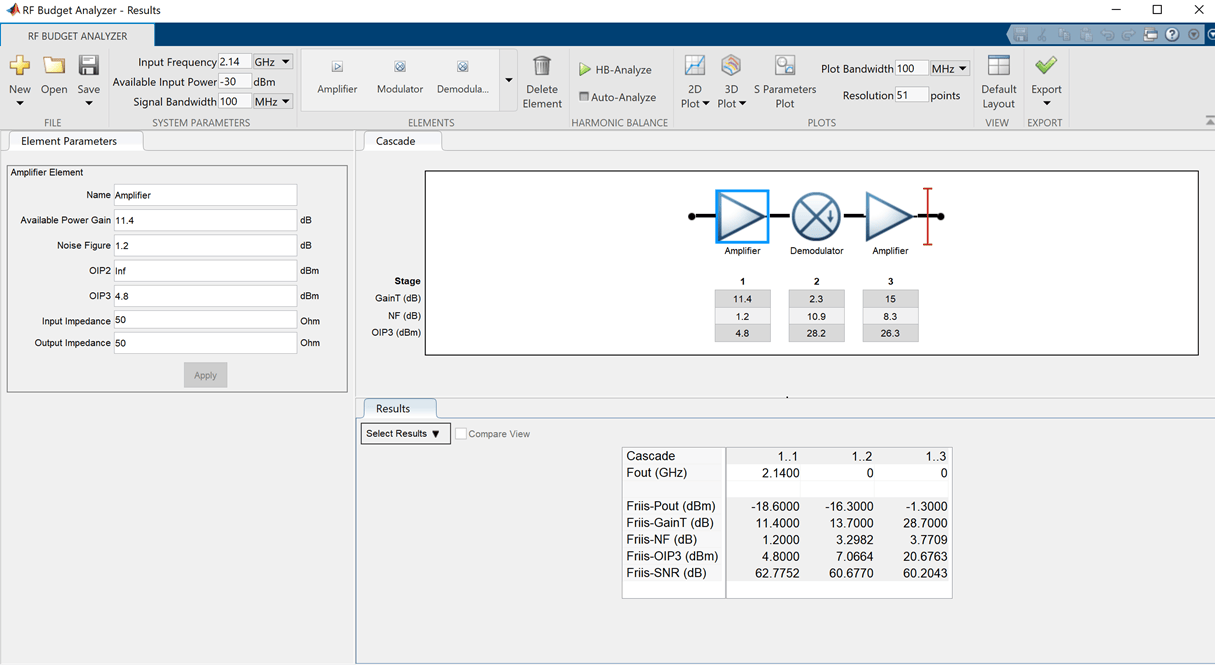Viewport: 1215px width, 665px height.
Task: Open a saved file with Open icon
Action: click(x=54, y=66)
